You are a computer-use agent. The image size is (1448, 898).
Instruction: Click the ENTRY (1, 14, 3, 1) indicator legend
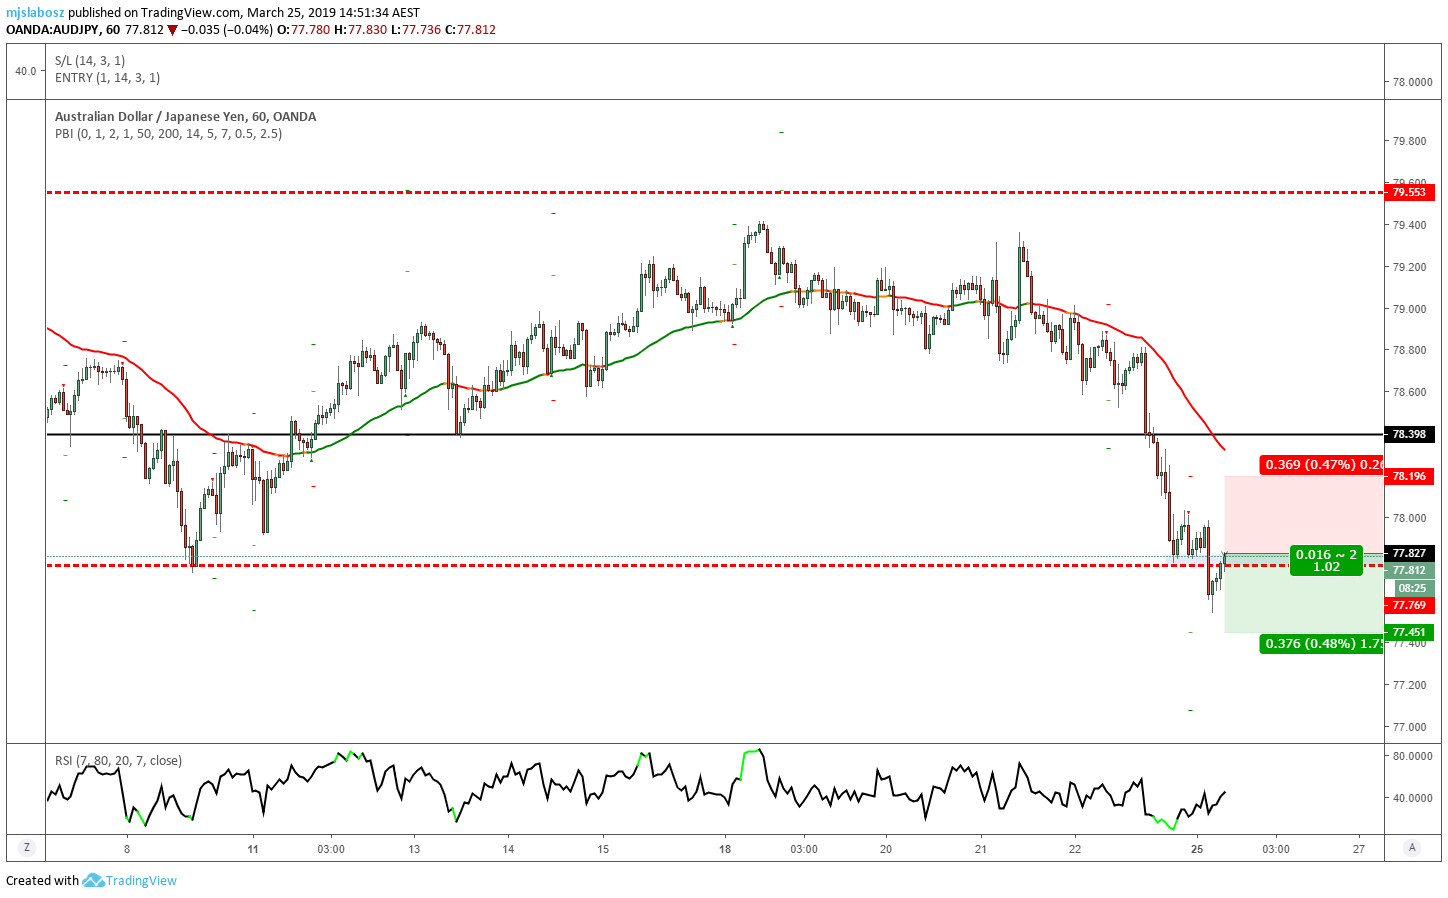pos(107,77)
